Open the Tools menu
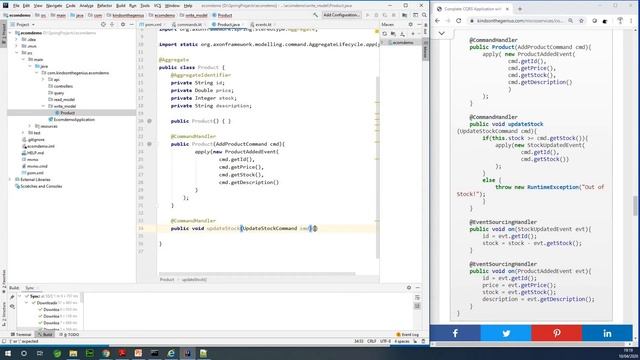The width and height of the screenshot is (640, 360). pos(145,6)
